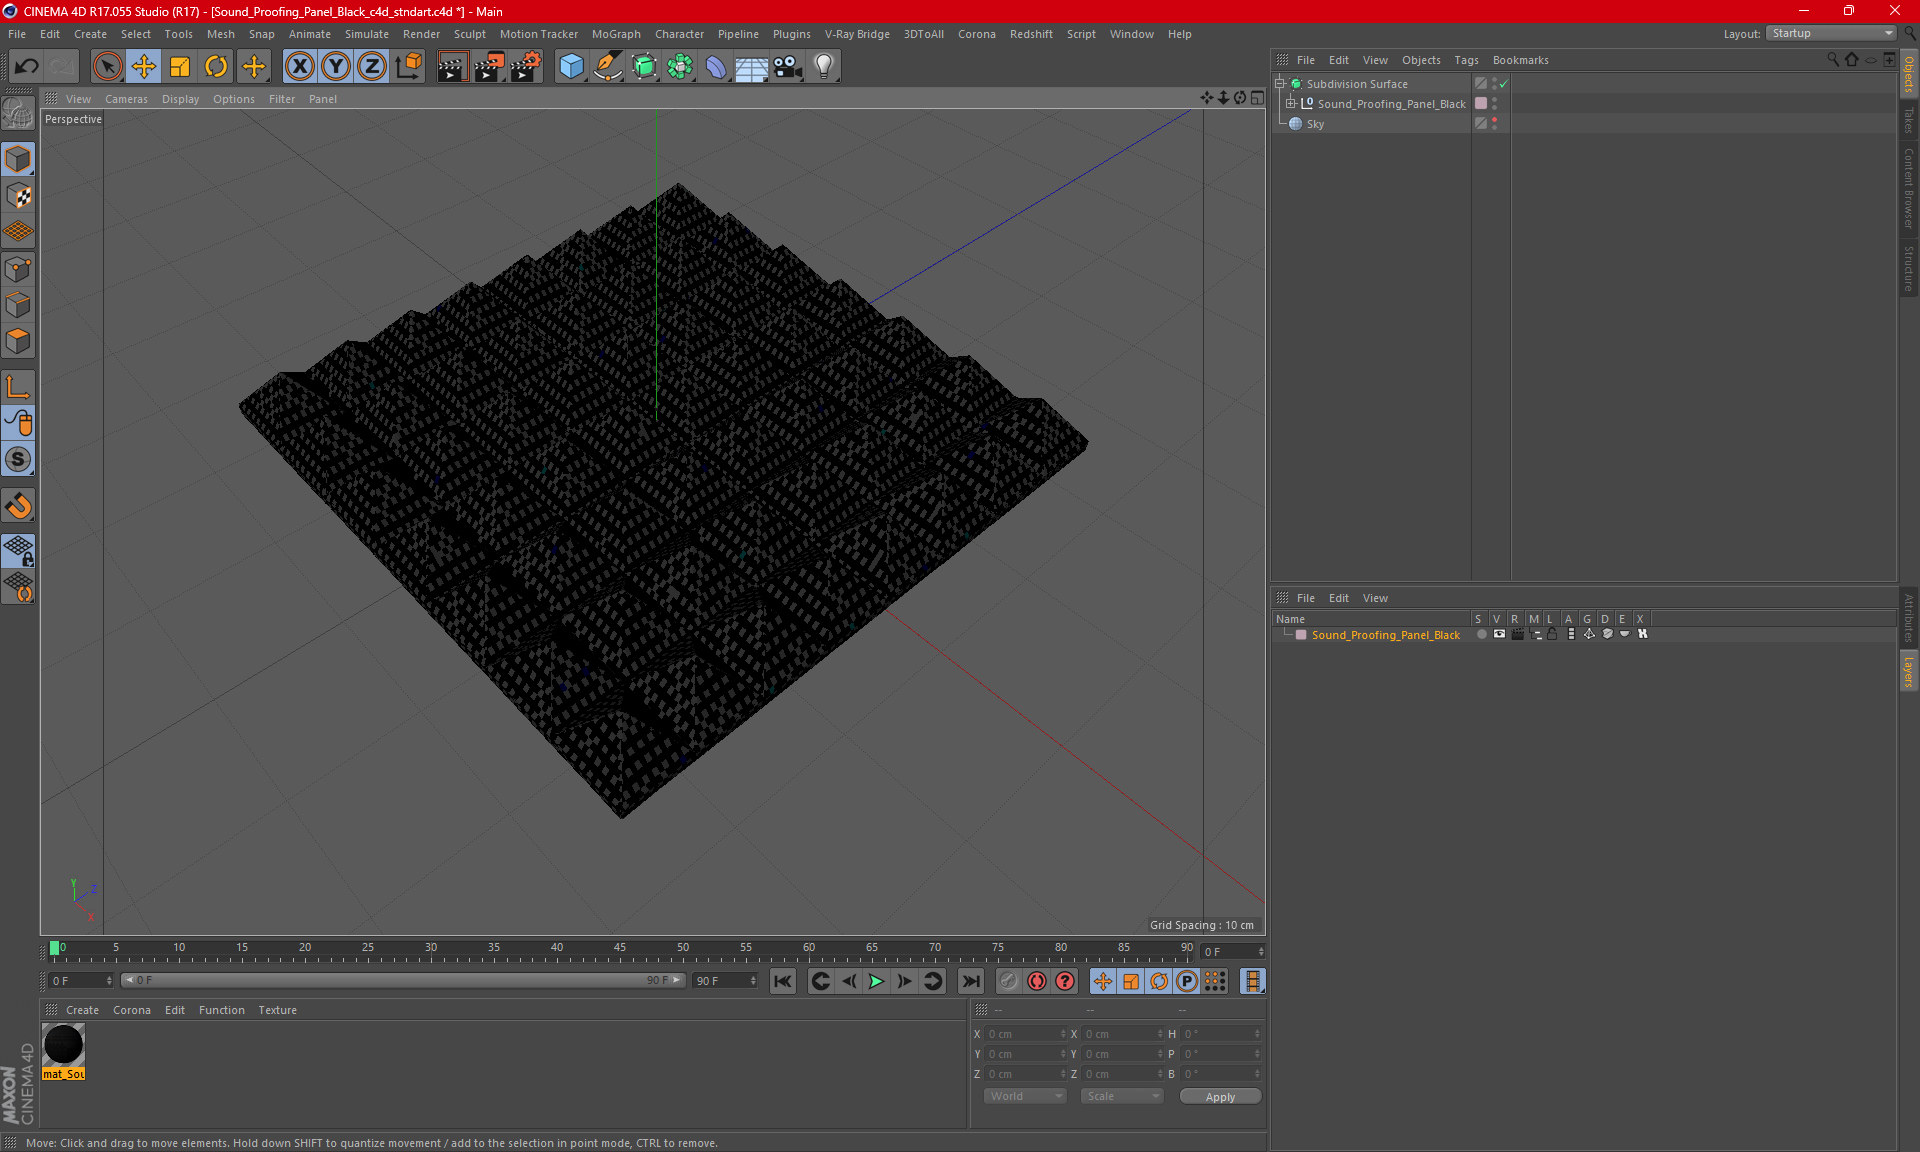
Task: Switch to Make Editable mode icon
Action: click(18, 114)
